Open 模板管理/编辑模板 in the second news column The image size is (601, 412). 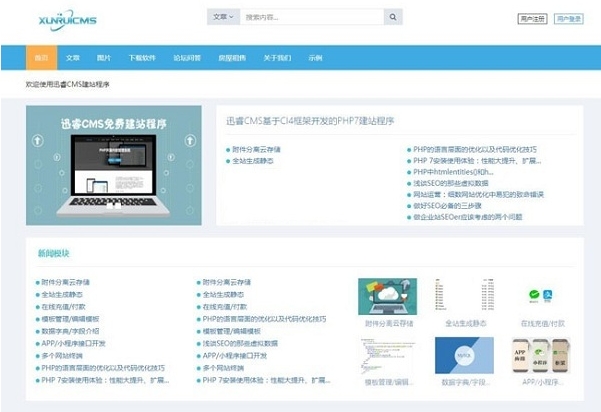(x=232, y=331)
